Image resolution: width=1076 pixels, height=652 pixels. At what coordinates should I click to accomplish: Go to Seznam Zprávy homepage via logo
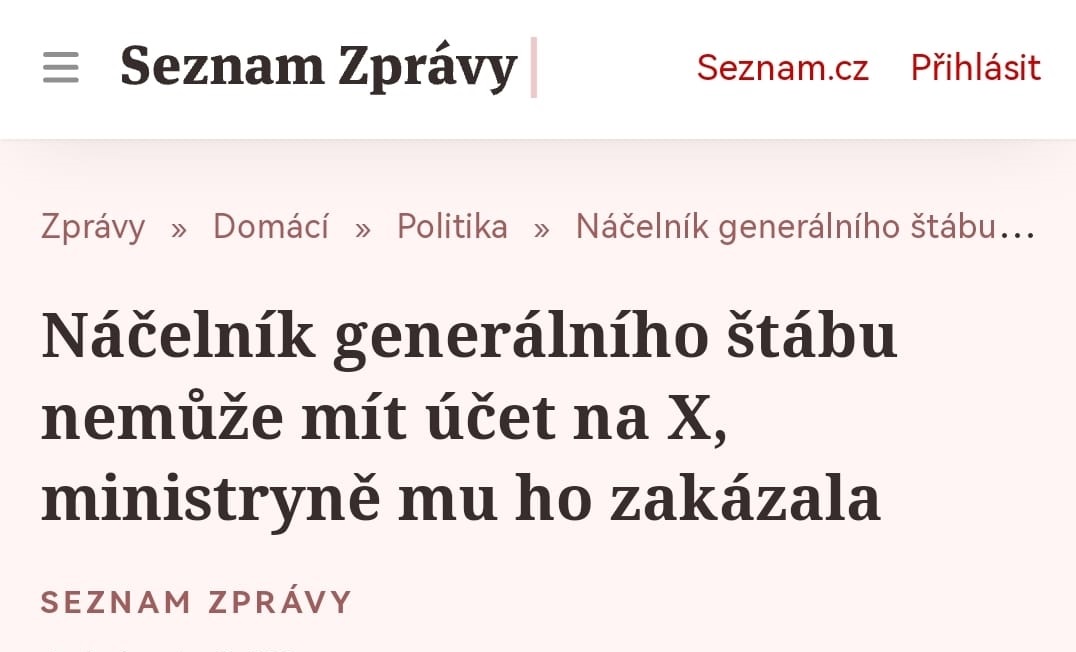coord(318,67)
